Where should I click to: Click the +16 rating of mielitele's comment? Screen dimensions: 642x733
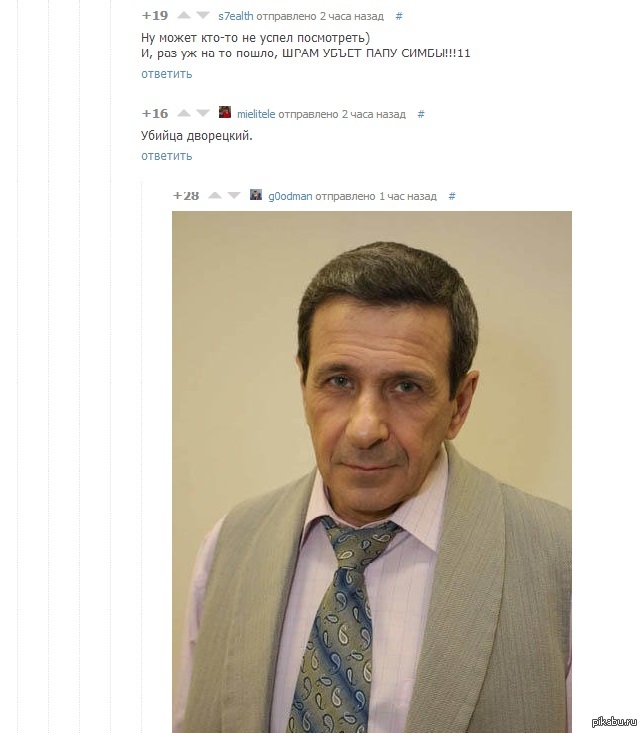[x=155, y=113]
